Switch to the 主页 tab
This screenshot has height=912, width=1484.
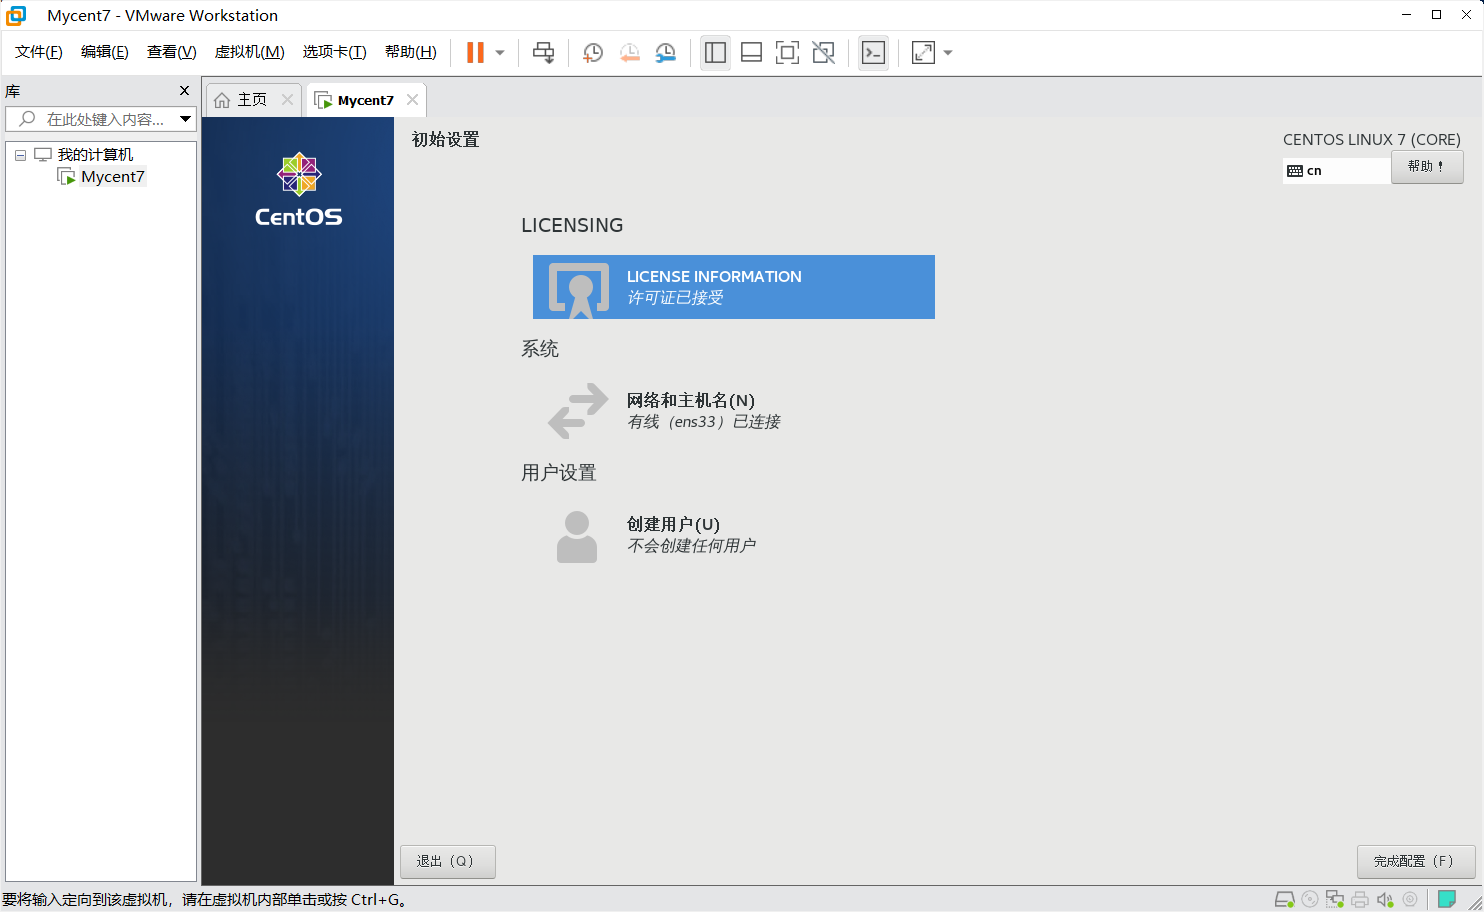pos(253,99)
